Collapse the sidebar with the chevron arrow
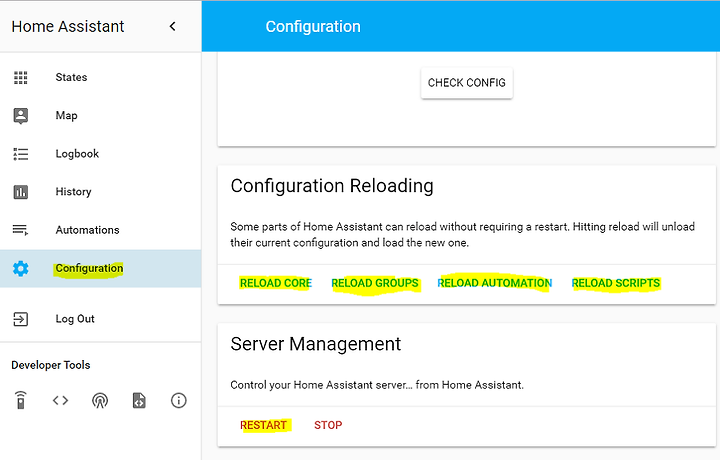This screenshot has height=460, width=720. pos(173,27)
